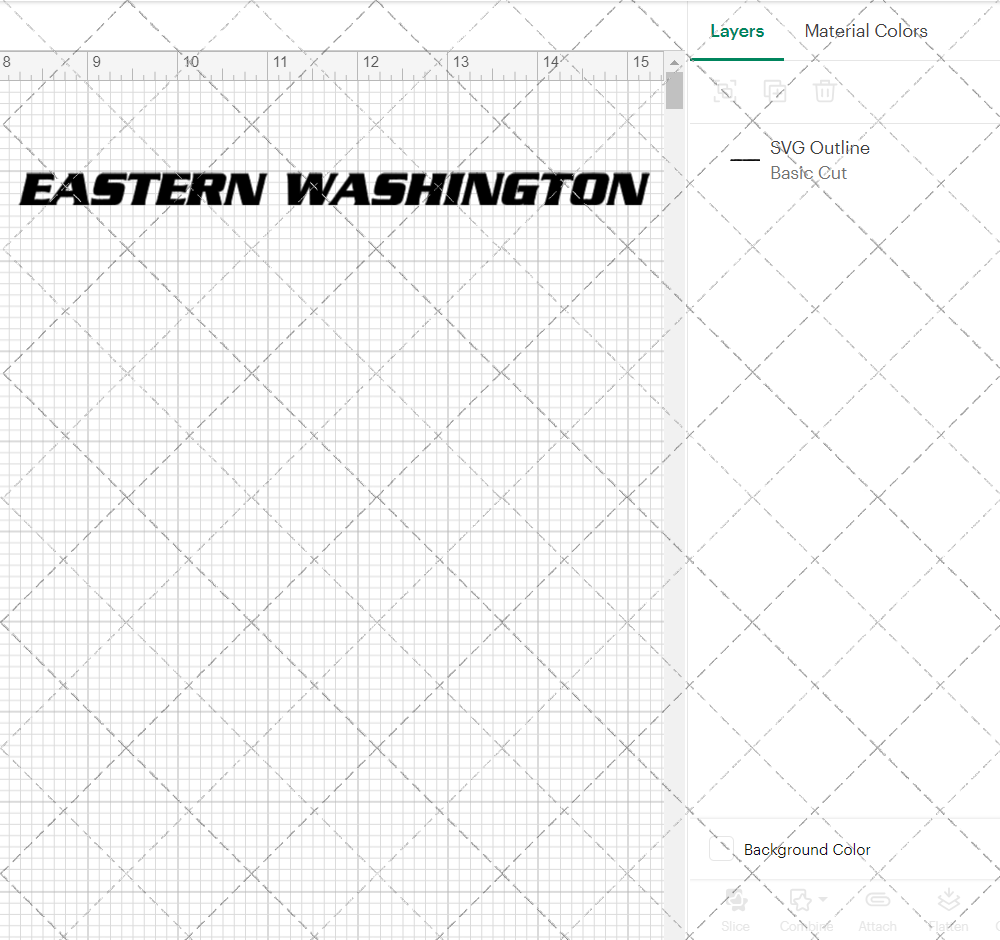This screenshot has width=1000, height=940.
Task: Click the Slice tool
Action: (735, 910)
